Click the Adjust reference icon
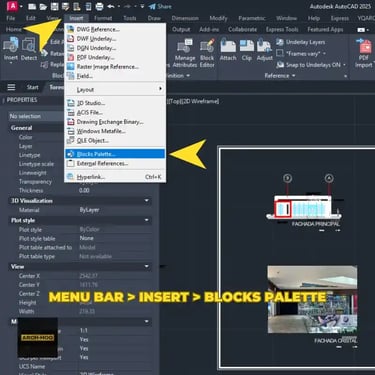 (265, 49)
